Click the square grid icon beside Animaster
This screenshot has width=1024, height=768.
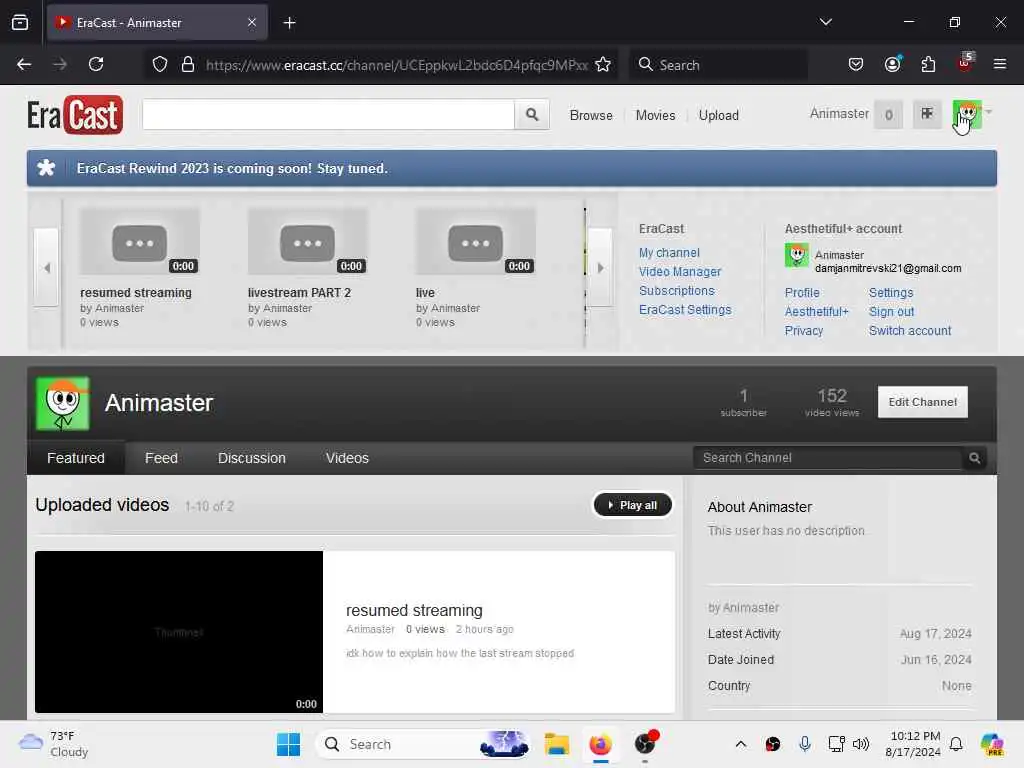[x=927, y=114]
